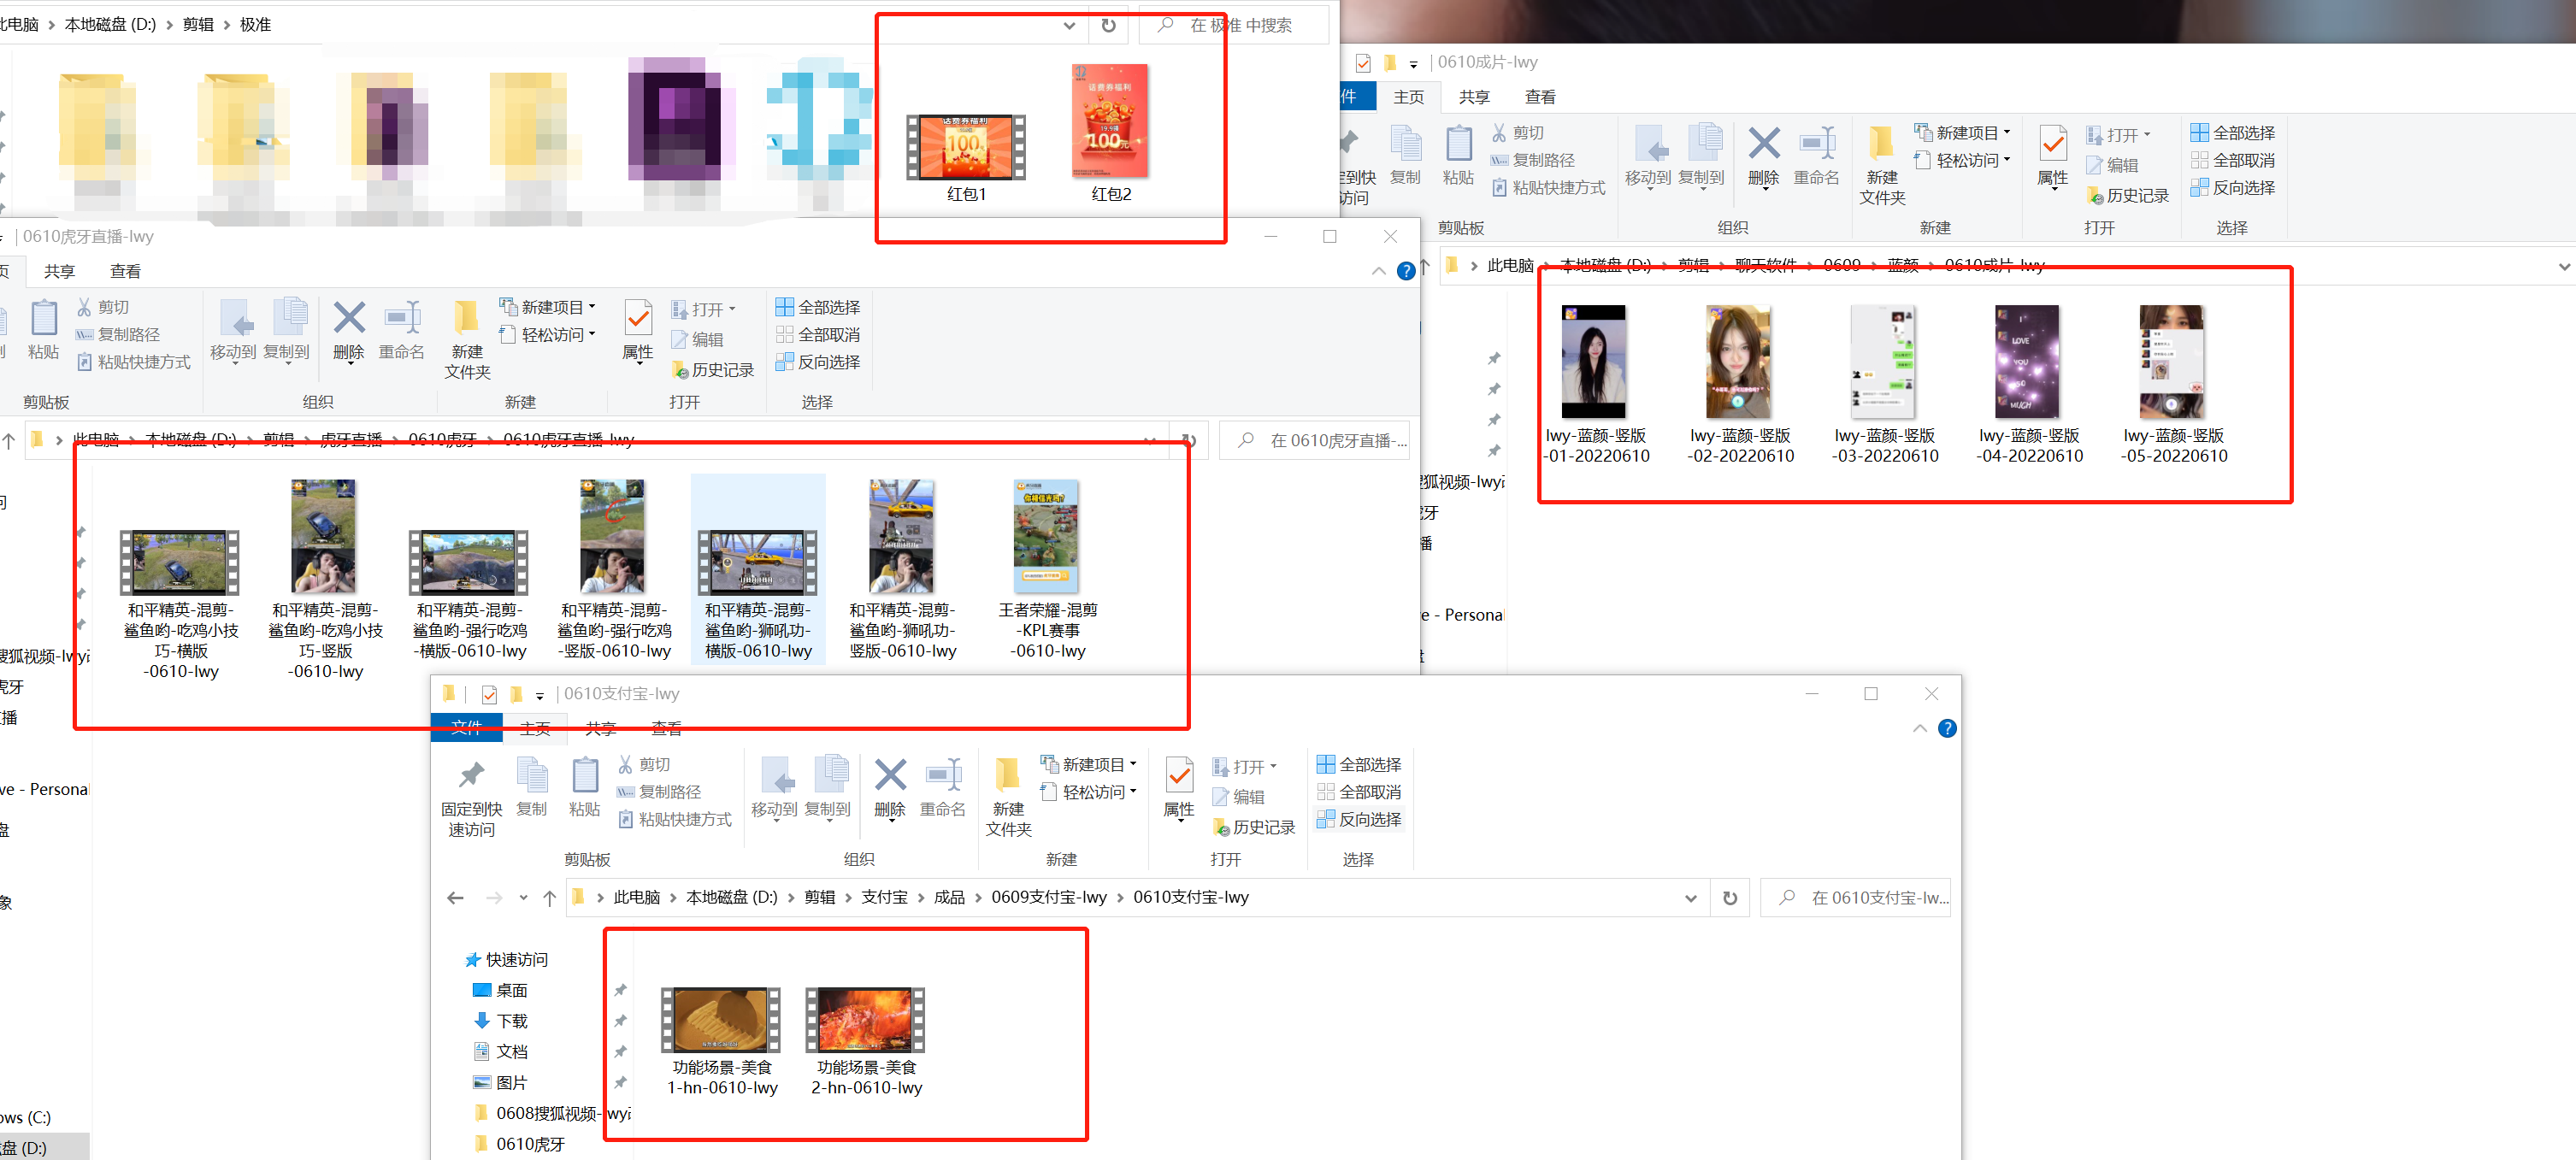The width and height of the screenshot is (2576, 1160).
Task: Click Properties icon in 0610支付宝-lwy ribbon
Action: (x=1179, y=789)
